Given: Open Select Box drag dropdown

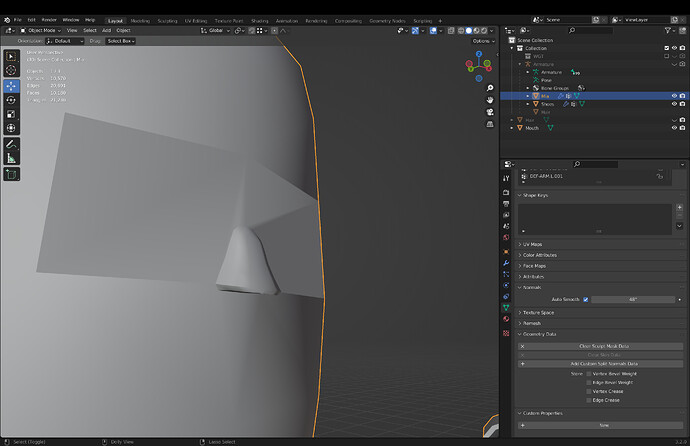Looking at the screenshot, I should [x=121, y=41].
